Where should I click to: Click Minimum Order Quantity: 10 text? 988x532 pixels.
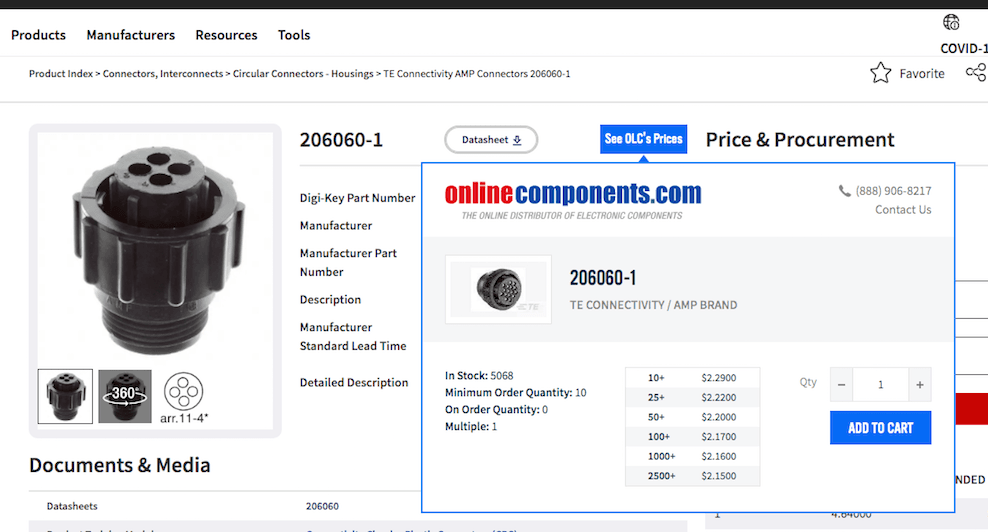coord(515,393)
